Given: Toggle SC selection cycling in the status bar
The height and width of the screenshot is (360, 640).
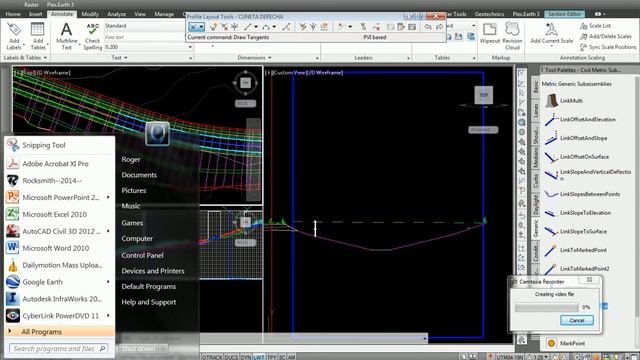Looking at the screenshot, I should pyautogui.click(x=282, y=357).
